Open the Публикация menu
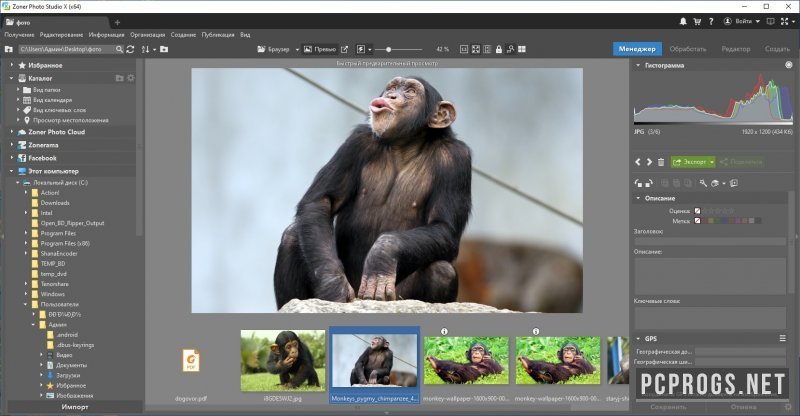The height and width of the screenshot is (416, 800). coord(218,35)
